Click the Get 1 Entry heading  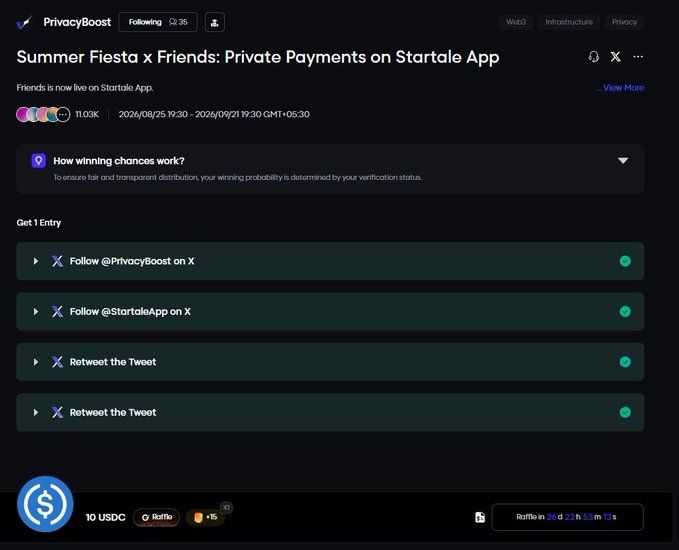click(39, 223)
